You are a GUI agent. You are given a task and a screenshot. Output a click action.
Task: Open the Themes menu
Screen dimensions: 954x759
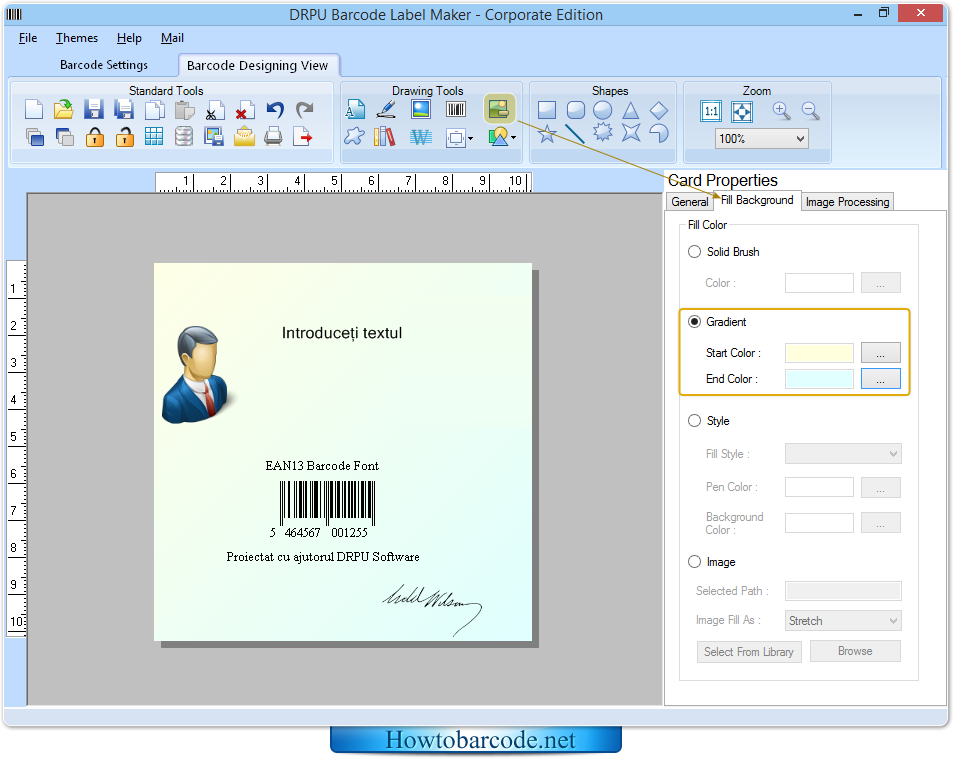pyautogui.click(x=77, y=38)
